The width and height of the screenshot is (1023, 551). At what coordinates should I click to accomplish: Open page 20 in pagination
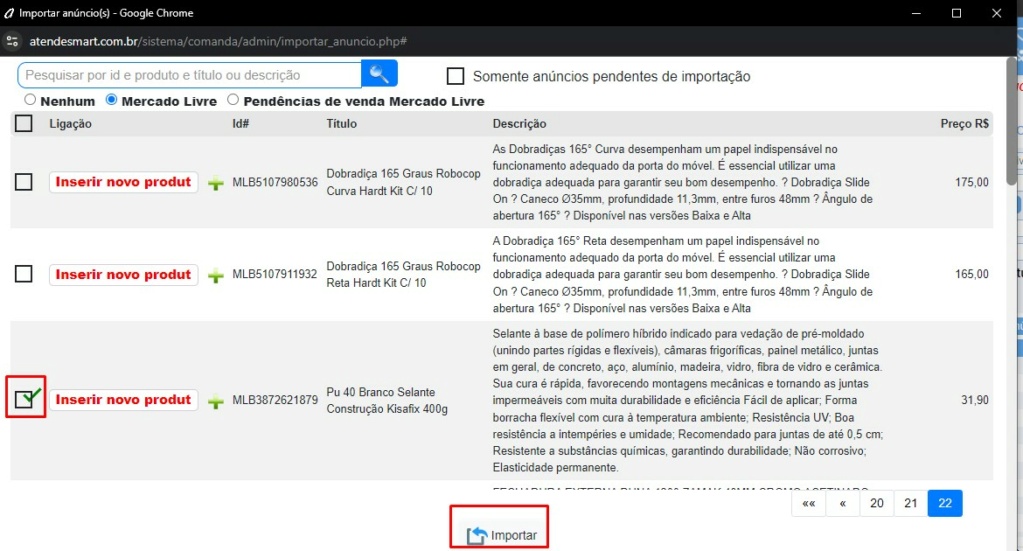[877, 503]
